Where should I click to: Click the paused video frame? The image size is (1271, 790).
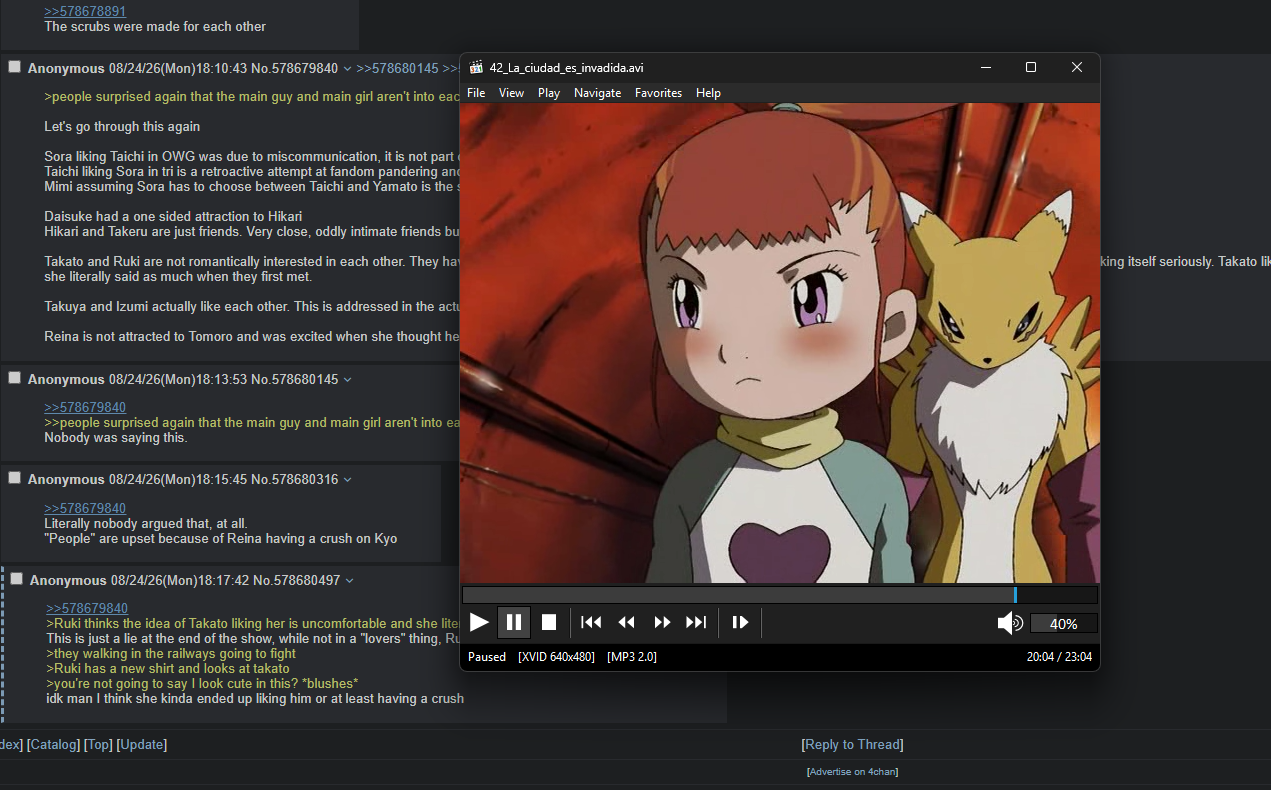(780, 343)
